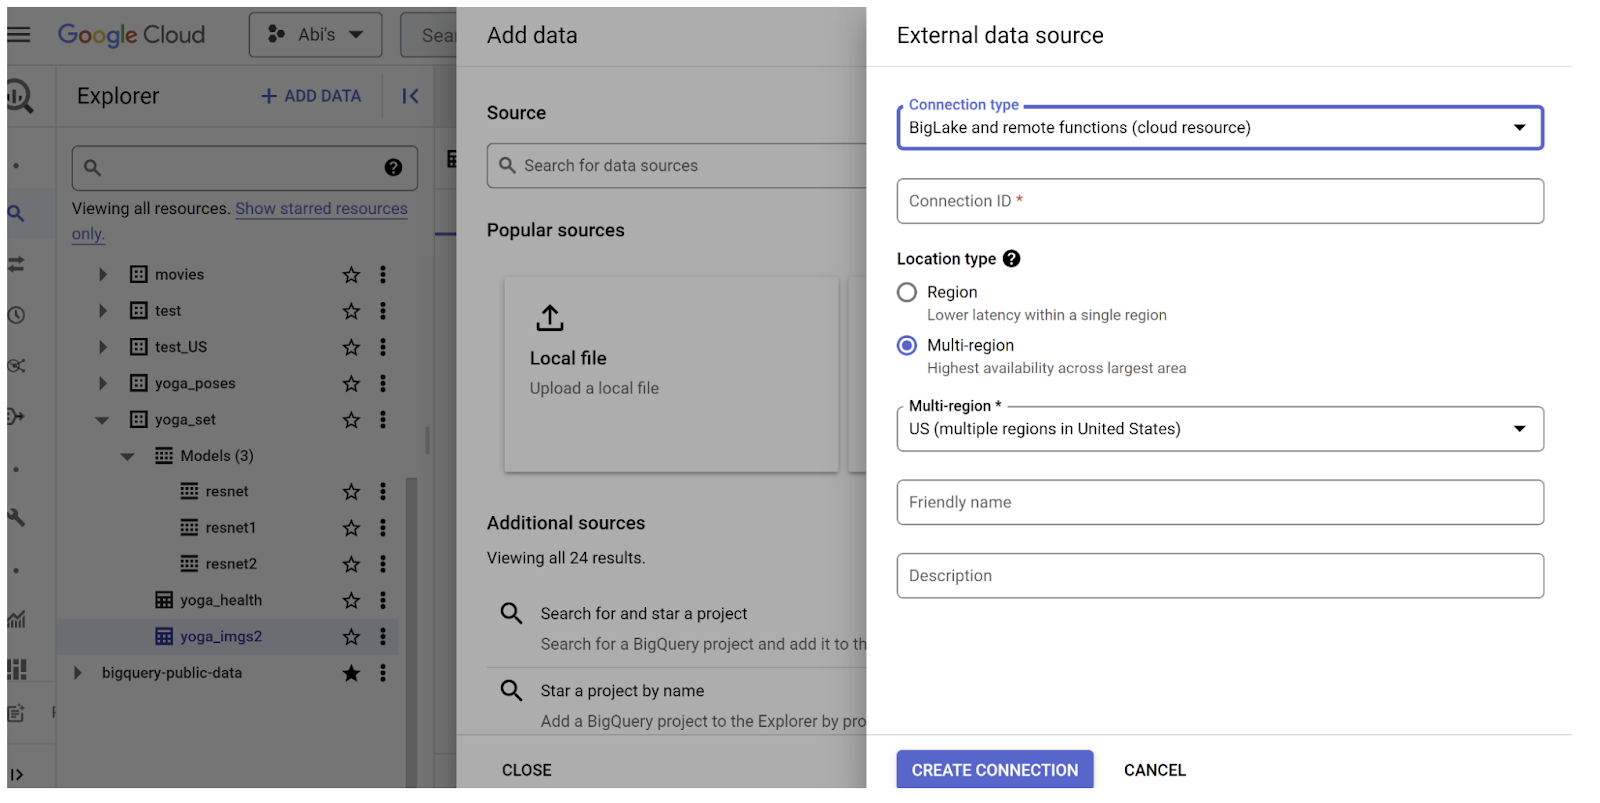Click the help icon in Explorer search

(x=393, y=168)
